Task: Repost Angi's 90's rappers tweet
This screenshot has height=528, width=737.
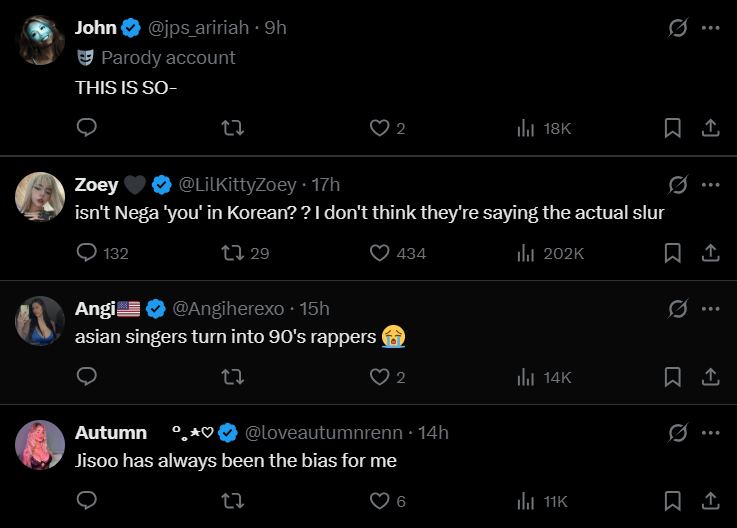Action: click(x=232, y=377)
